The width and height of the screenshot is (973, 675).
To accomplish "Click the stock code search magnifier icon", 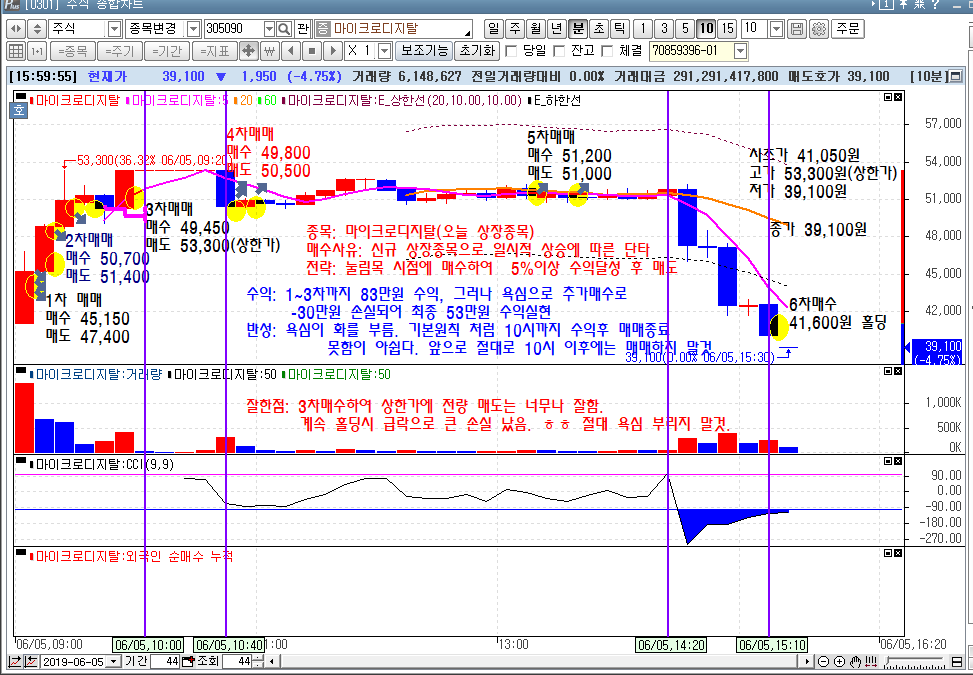I will coord(284,29).
